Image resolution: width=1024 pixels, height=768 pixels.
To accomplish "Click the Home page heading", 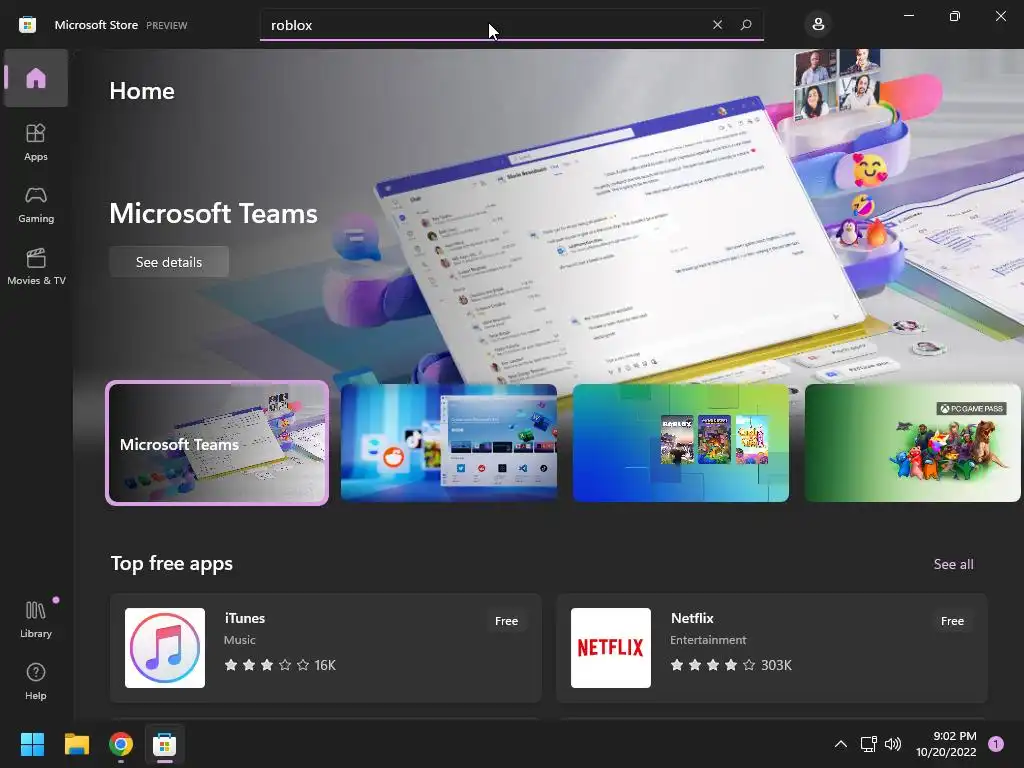I will [x=142, y=91].
